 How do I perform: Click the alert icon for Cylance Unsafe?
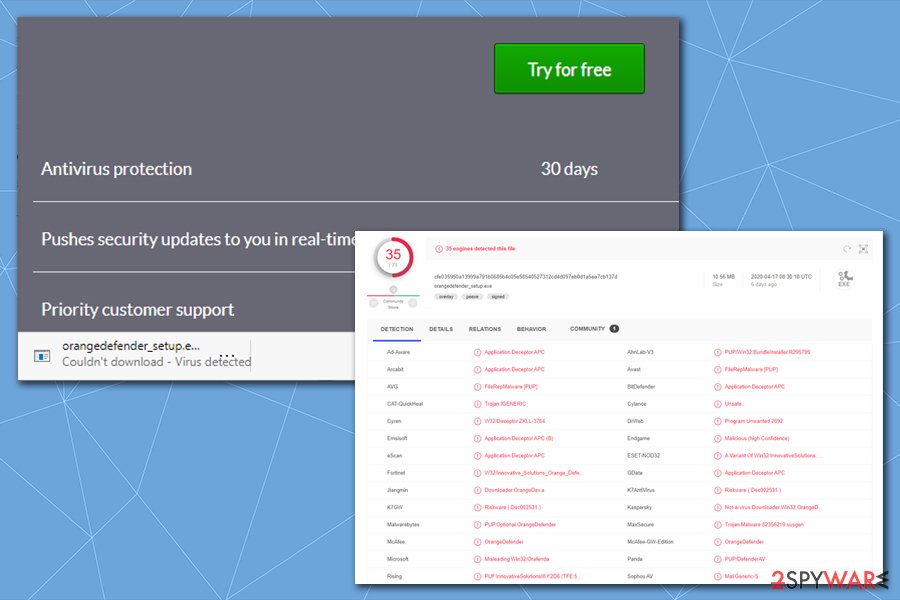717,404
